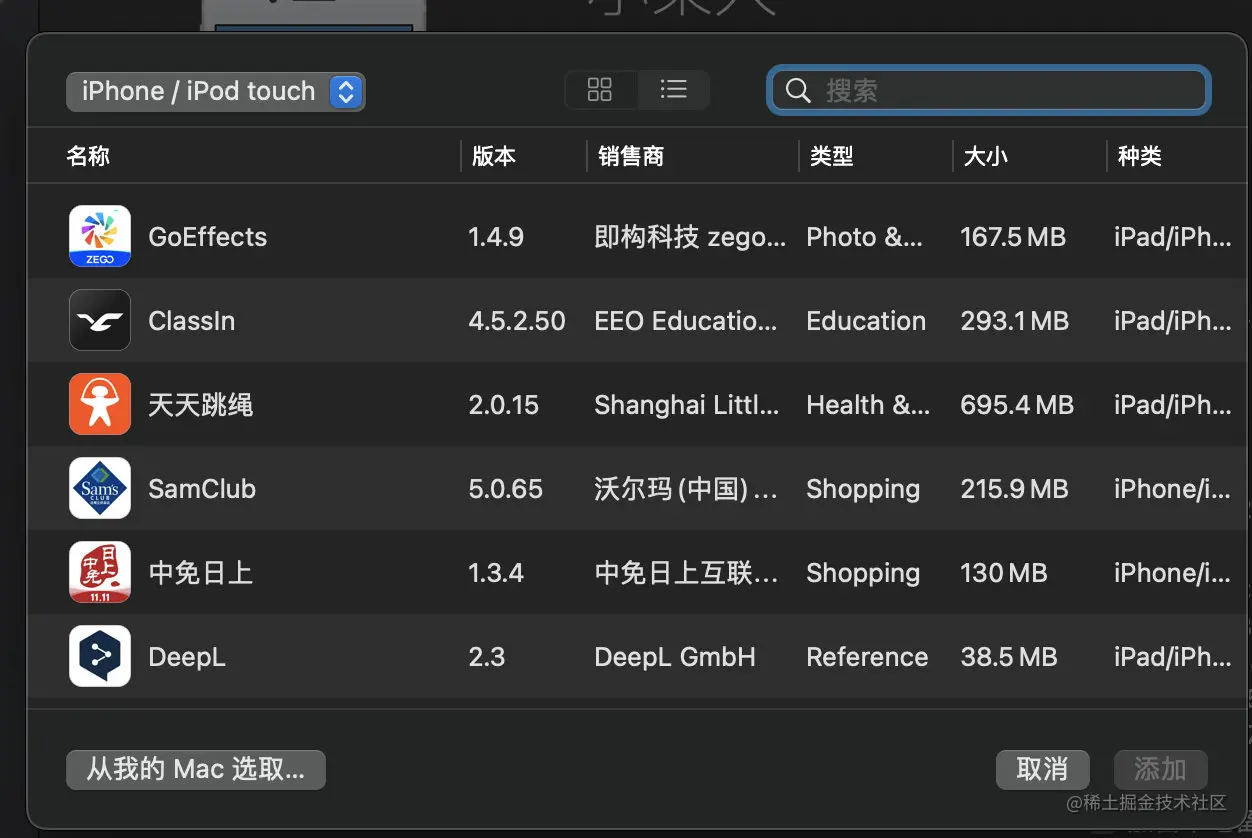Click the Health &... type cell
This screenshot has width=1252, height=838.
[x=868, y=405]
